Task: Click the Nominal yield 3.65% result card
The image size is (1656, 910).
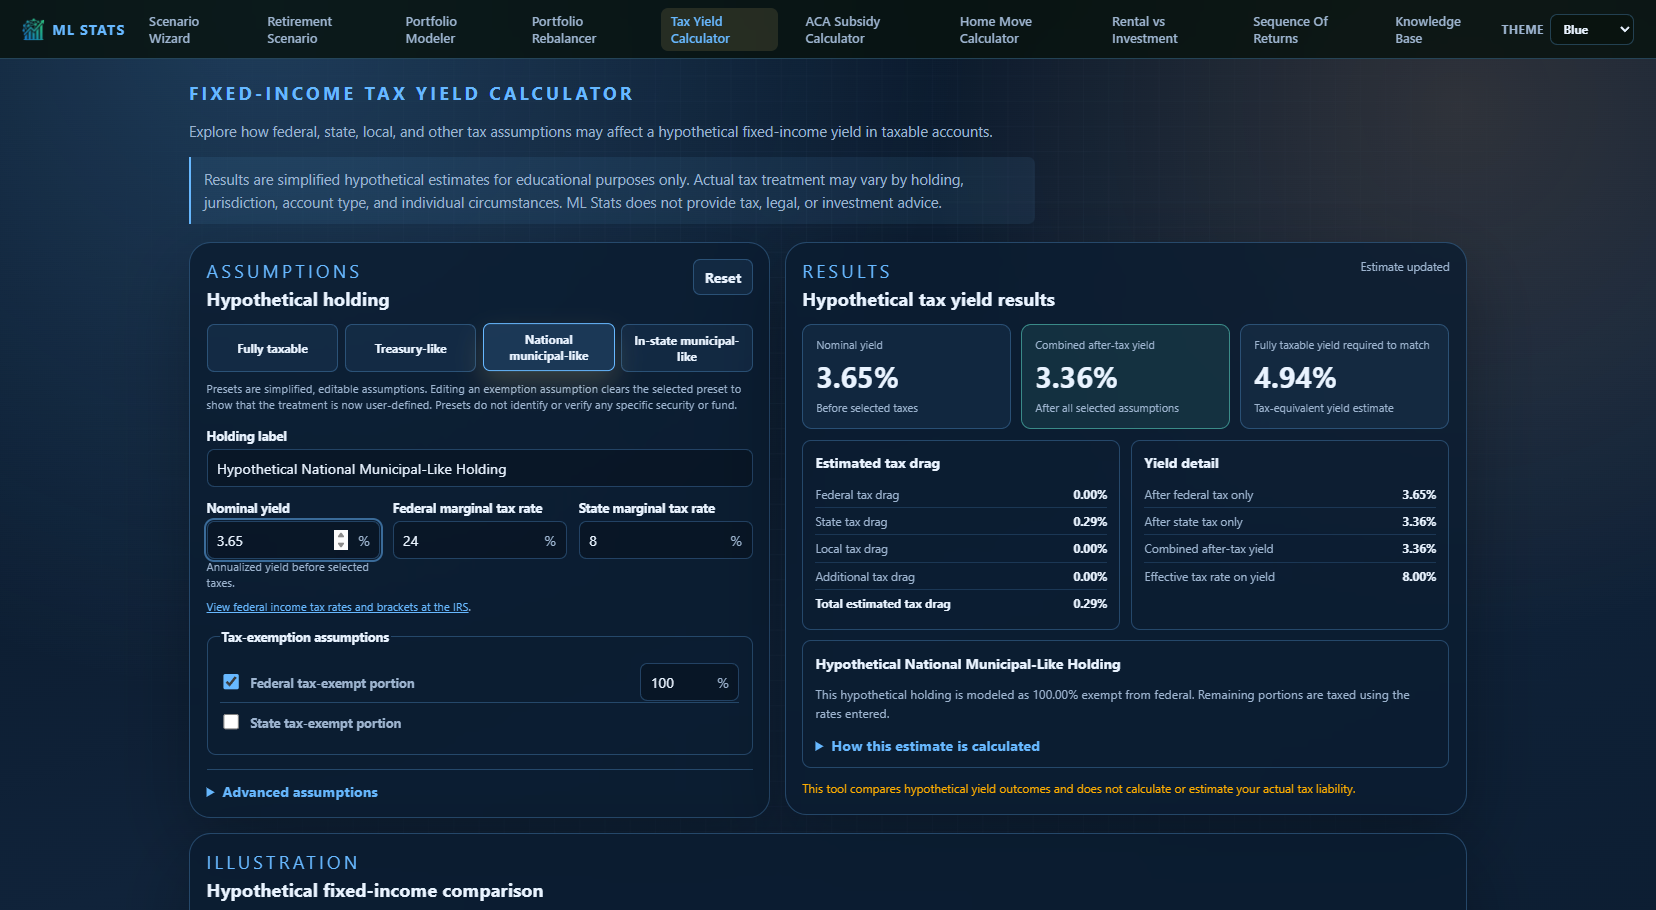Action: (x=906, y=376)
